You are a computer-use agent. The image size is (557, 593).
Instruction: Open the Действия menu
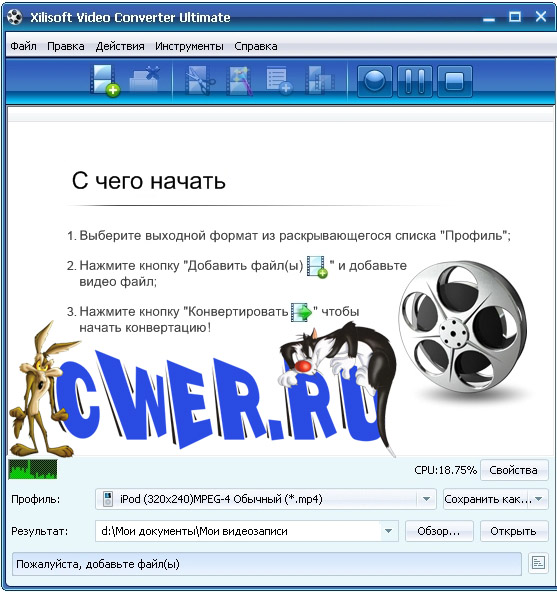pyautogui.click(x=120, y=46)
